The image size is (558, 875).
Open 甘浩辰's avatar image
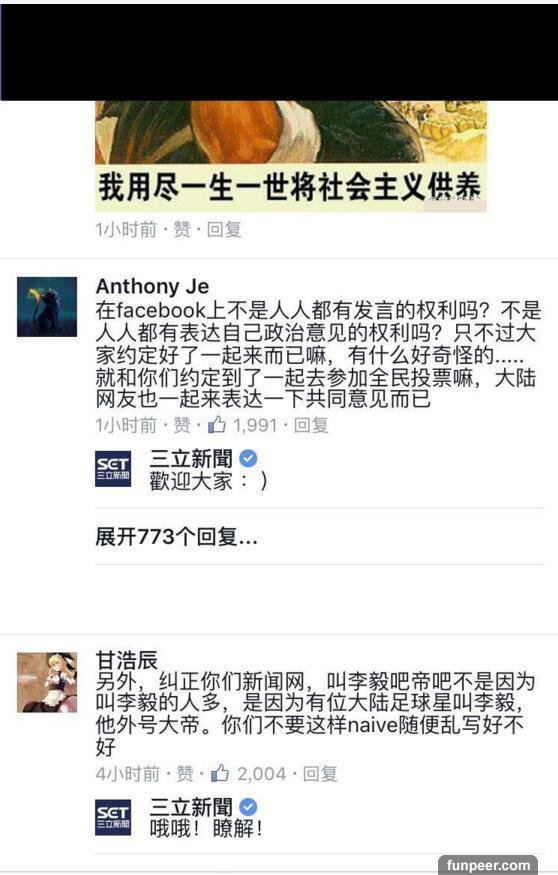click(47, 682)
